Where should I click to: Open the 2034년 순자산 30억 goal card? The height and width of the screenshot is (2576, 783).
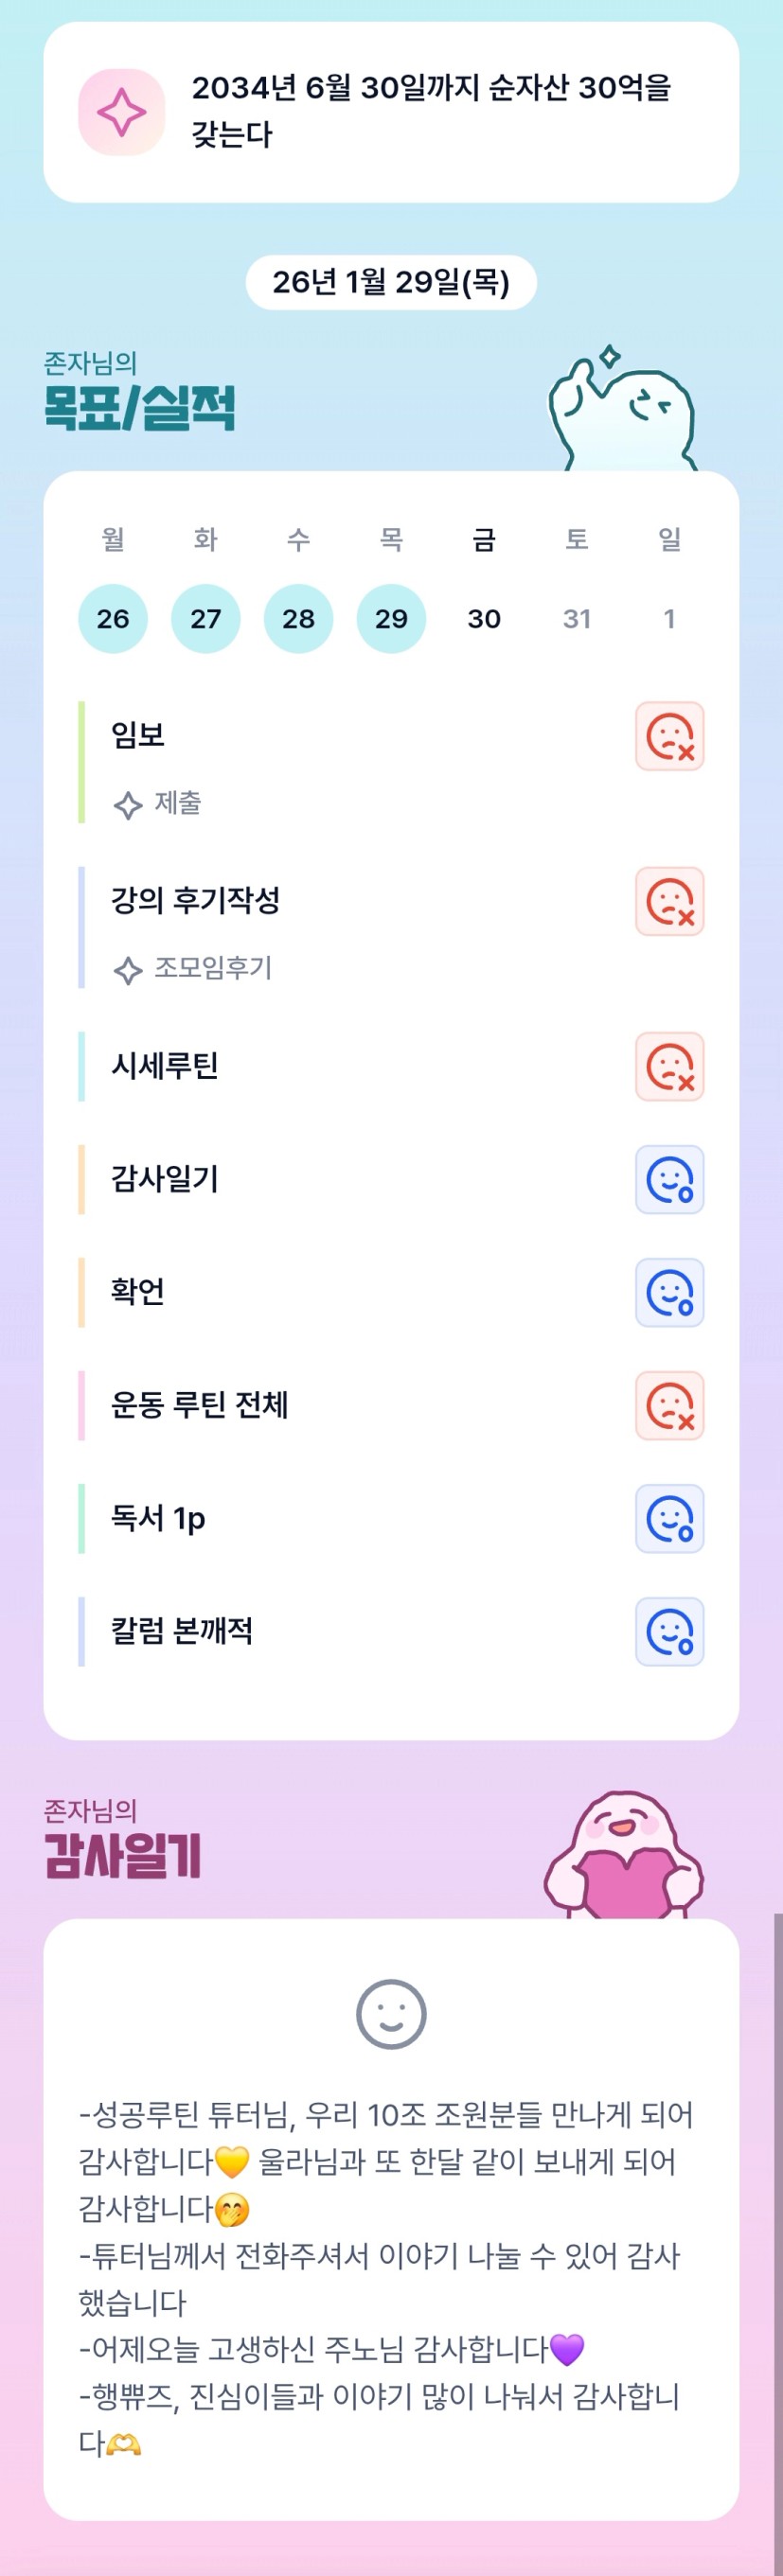(431, 112)
